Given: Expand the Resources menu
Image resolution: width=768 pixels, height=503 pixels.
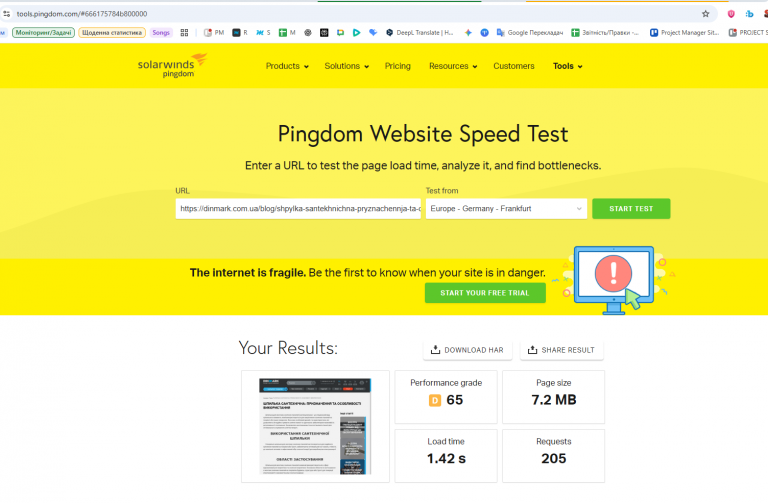Looking at the screenshot, I should [x=453, y=66].
